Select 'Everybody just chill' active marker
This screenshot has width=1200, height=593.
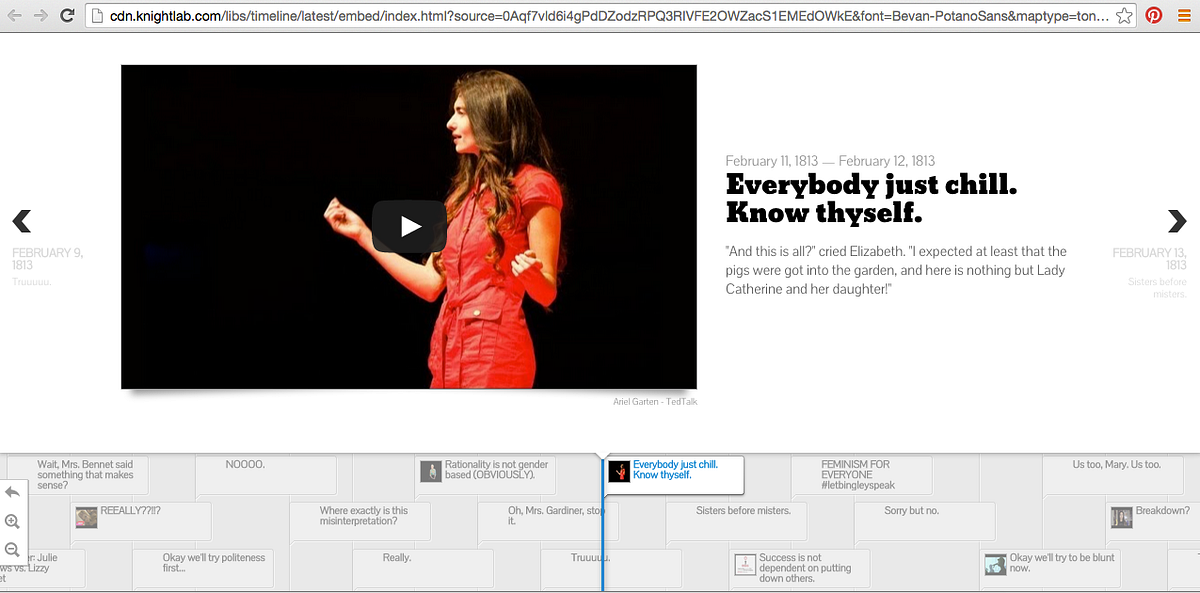(674, 474)
